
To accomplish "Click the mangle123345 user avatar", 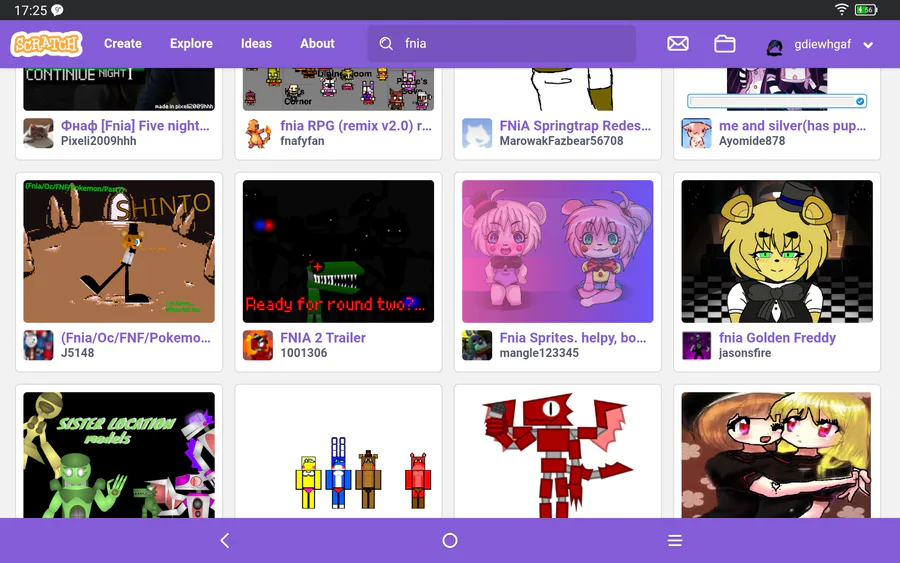I will 477,345.
